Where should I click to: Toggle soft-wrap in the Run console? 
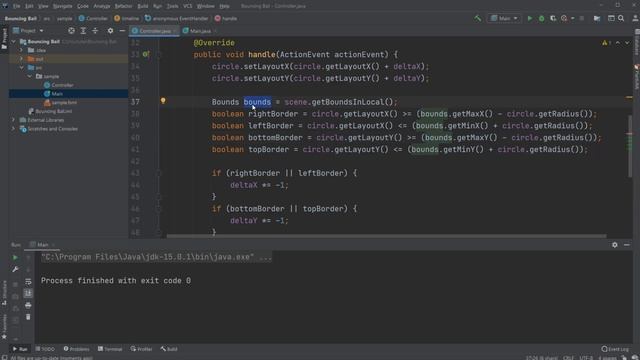(x=28, y=282)
